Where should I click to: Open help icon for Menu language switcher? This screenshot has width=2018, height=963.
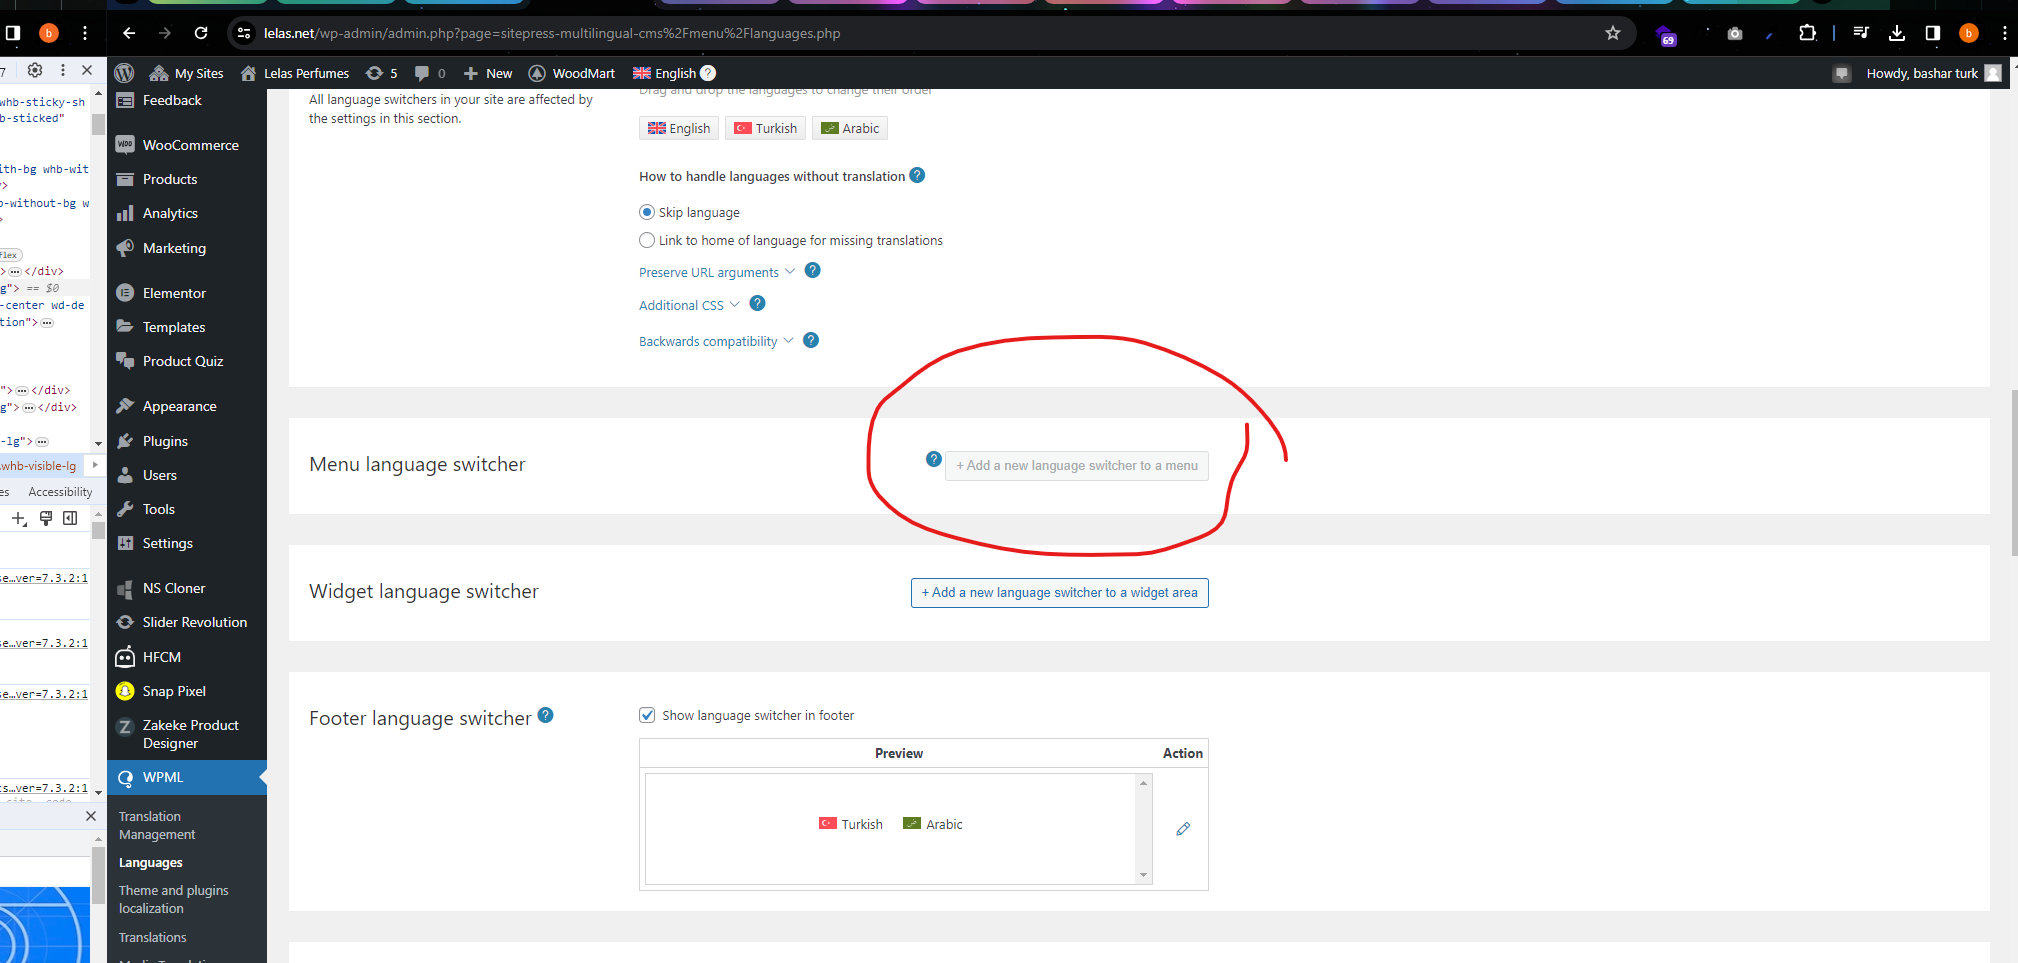tap(934, 459)
